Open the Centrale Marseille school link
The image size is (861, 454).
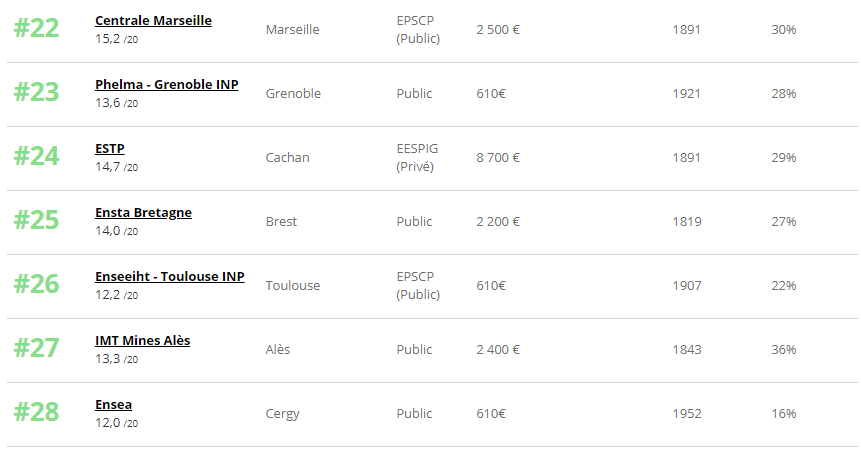[153, 20]
